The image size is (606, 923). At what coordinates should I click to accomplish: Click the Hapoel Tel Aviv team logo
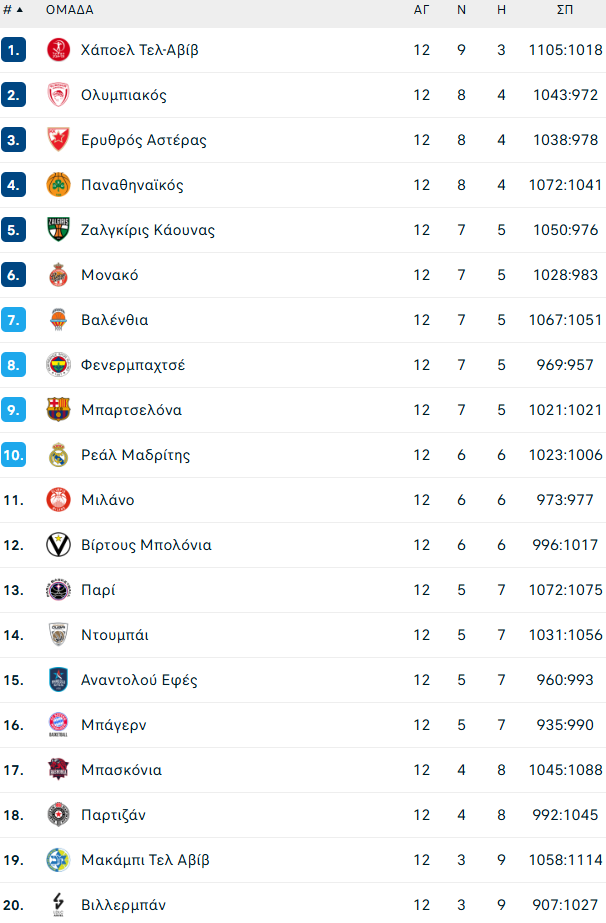pyautogui.click(x=59, y=50)
